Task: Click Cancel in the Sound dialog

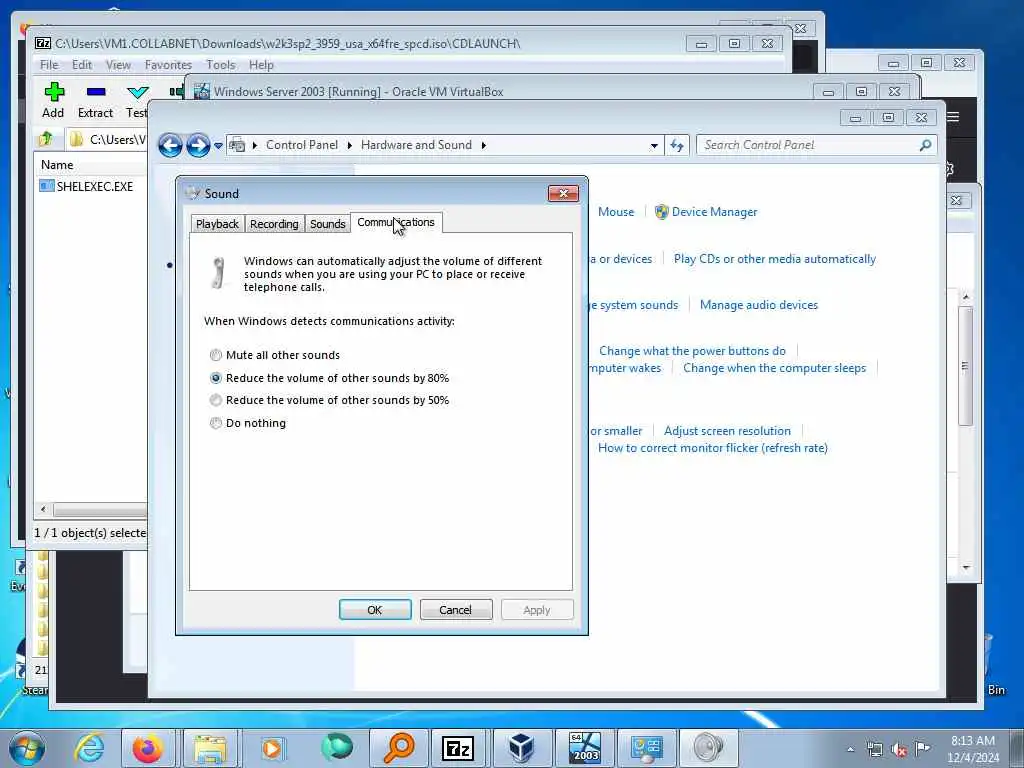Action: [456, 609]
